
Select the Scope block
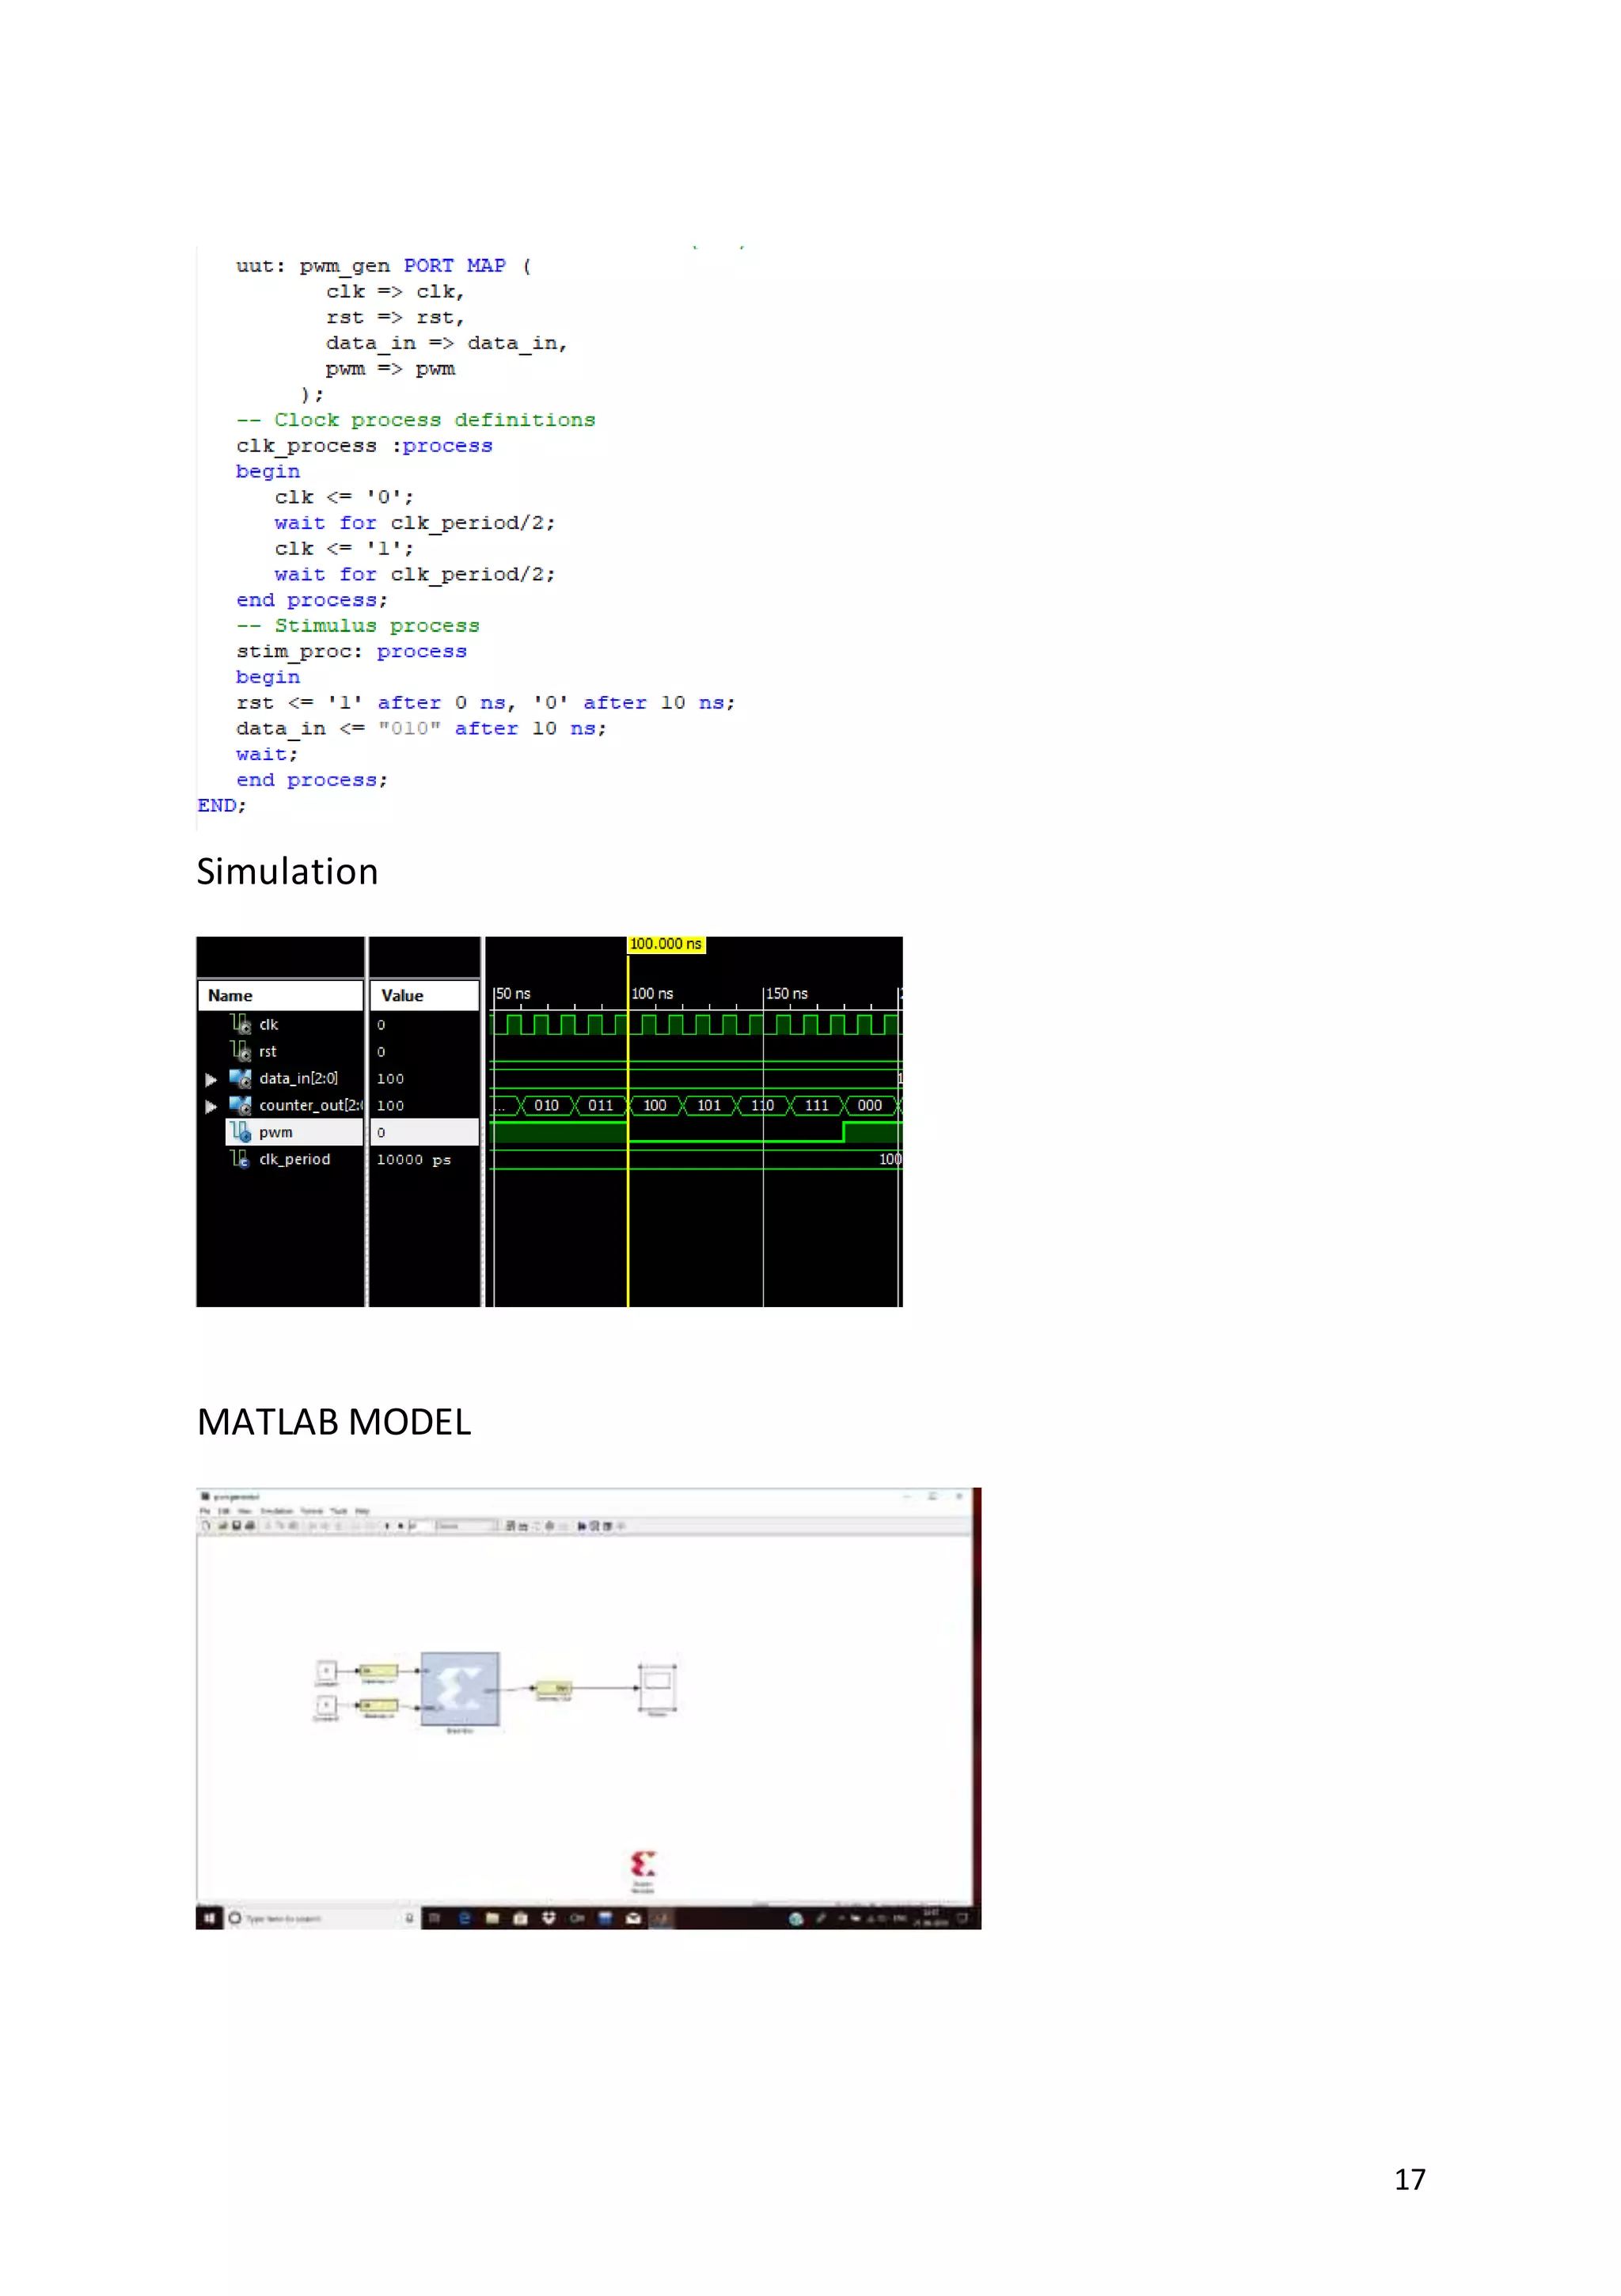(657, 1688)
